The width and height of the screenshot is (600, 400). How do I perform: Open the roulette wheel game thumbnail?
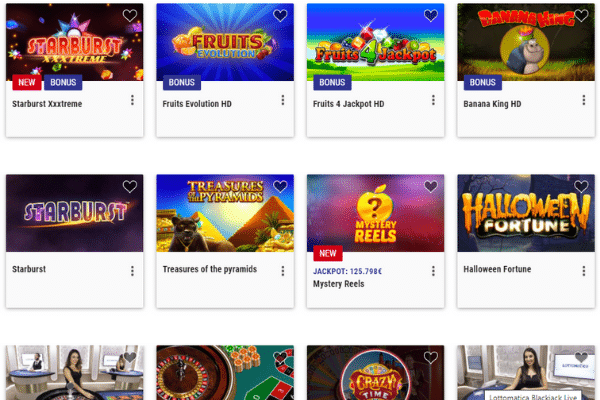(225, 372)
